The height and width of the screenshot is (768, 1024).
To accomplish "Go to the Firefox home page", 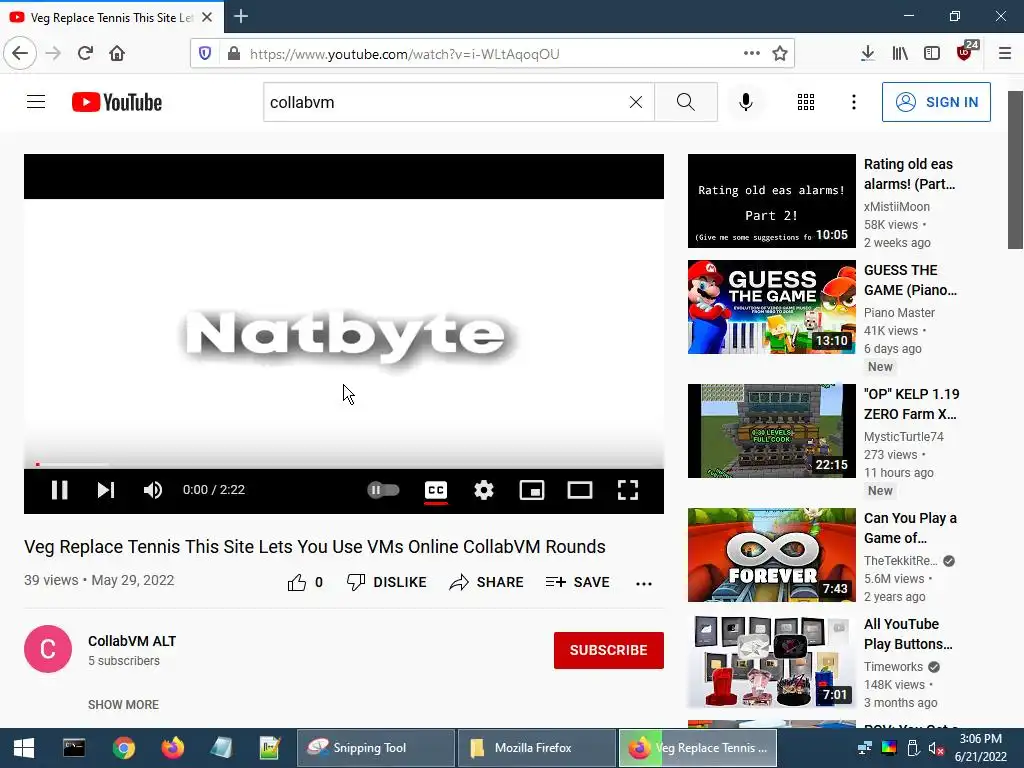I will pyautogui.click(x=117, y=54).
